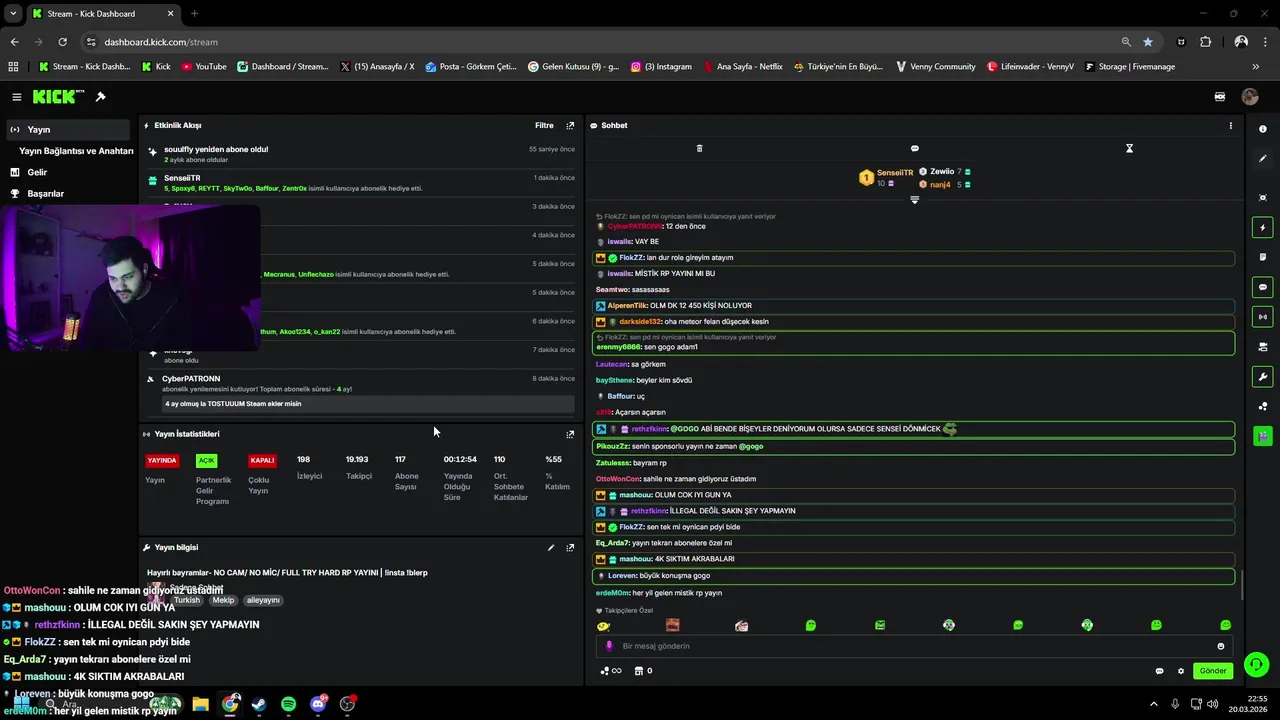1280x720 pixels.
Task: Pop out the Yayın İstatistikleri panel
Action: pyautogui.click(x=570, y=434)
